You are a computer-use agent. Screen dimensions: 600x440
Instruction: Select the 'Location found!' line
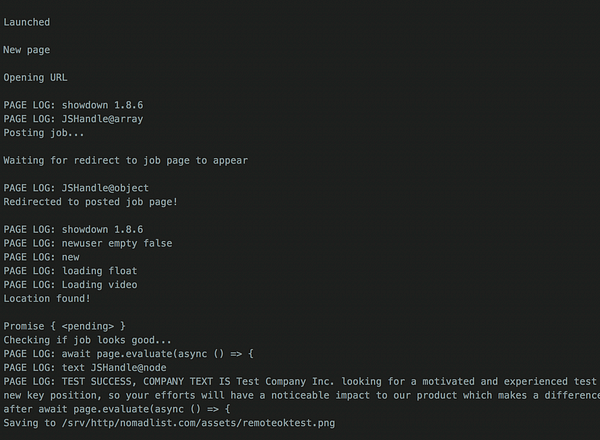(x=47, y=298)
